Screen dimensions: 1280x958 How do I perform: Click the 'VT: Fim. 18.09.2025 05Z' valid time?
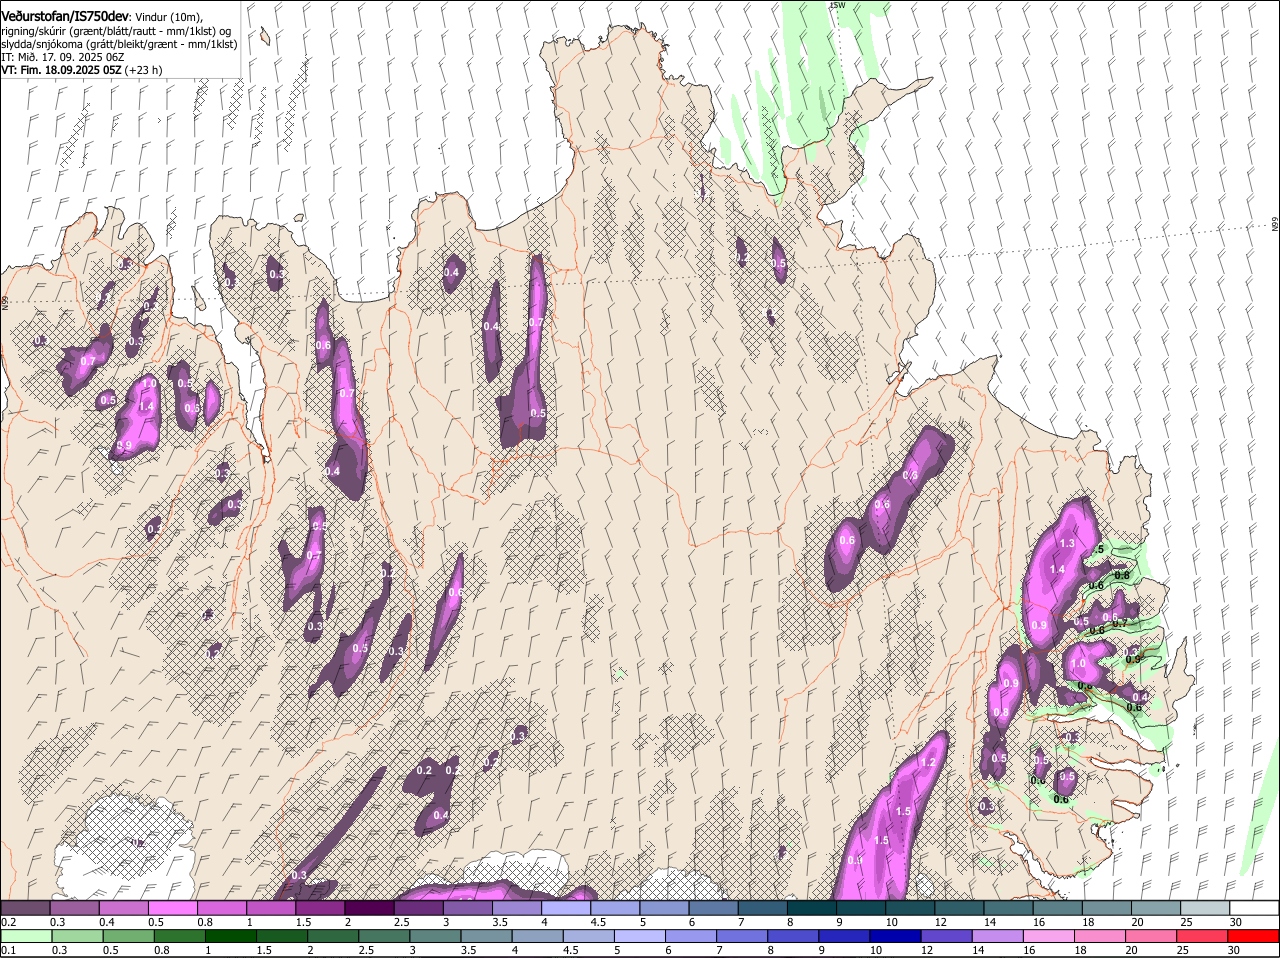click(x=61, y=70)
